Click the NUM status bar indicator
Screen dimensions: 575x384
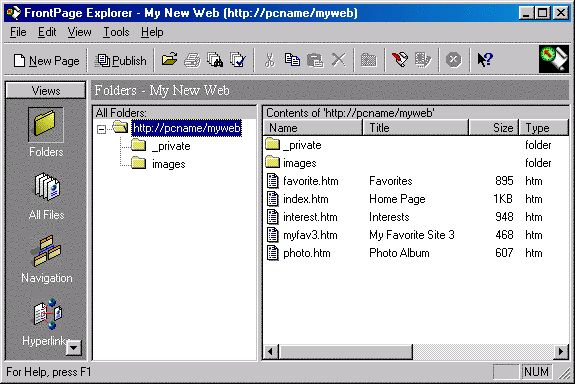[x=536, y=372]
